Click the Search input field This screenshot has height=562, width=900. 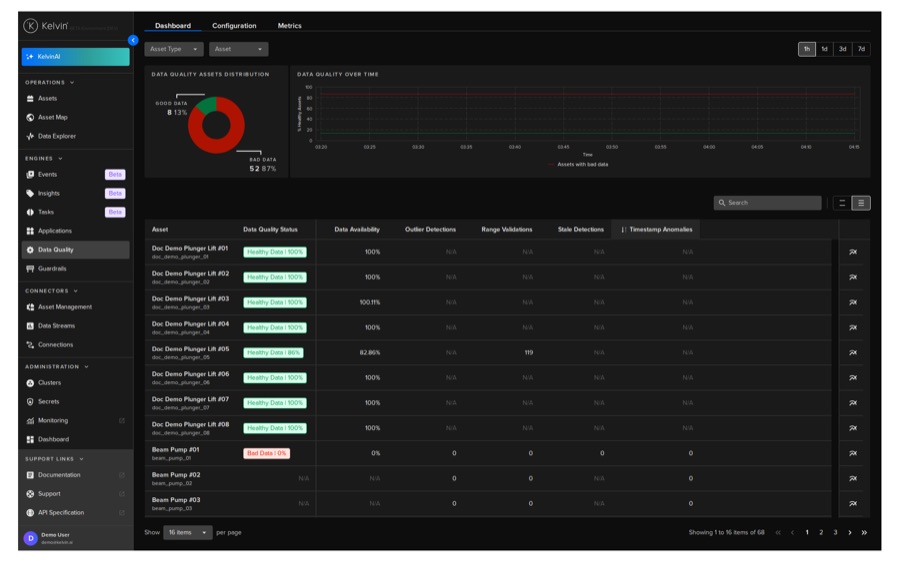[x=767, y=203]
